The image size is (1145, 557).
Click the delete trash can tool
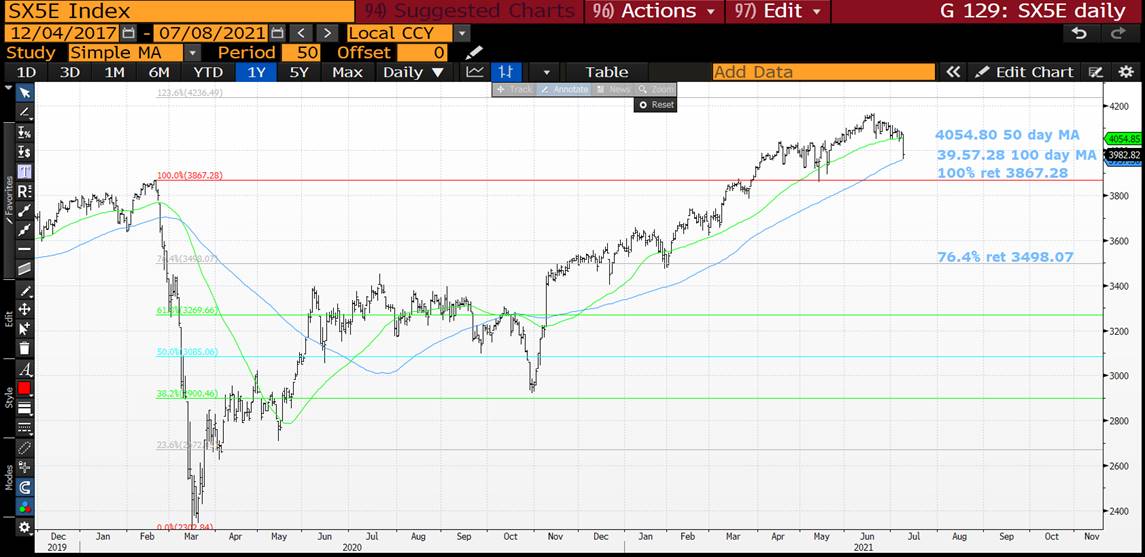(24, 347)
